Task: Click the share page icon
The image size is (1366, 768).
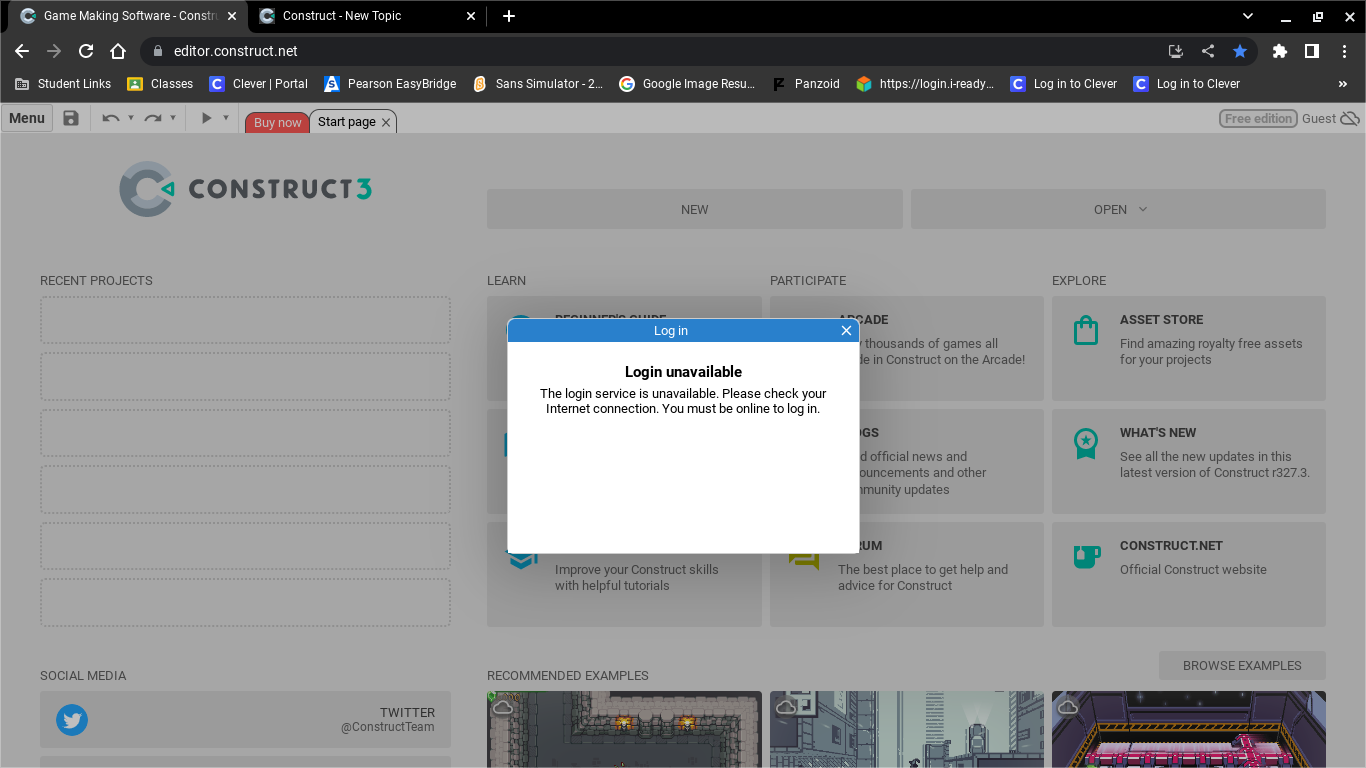Action: point(1208,51)
